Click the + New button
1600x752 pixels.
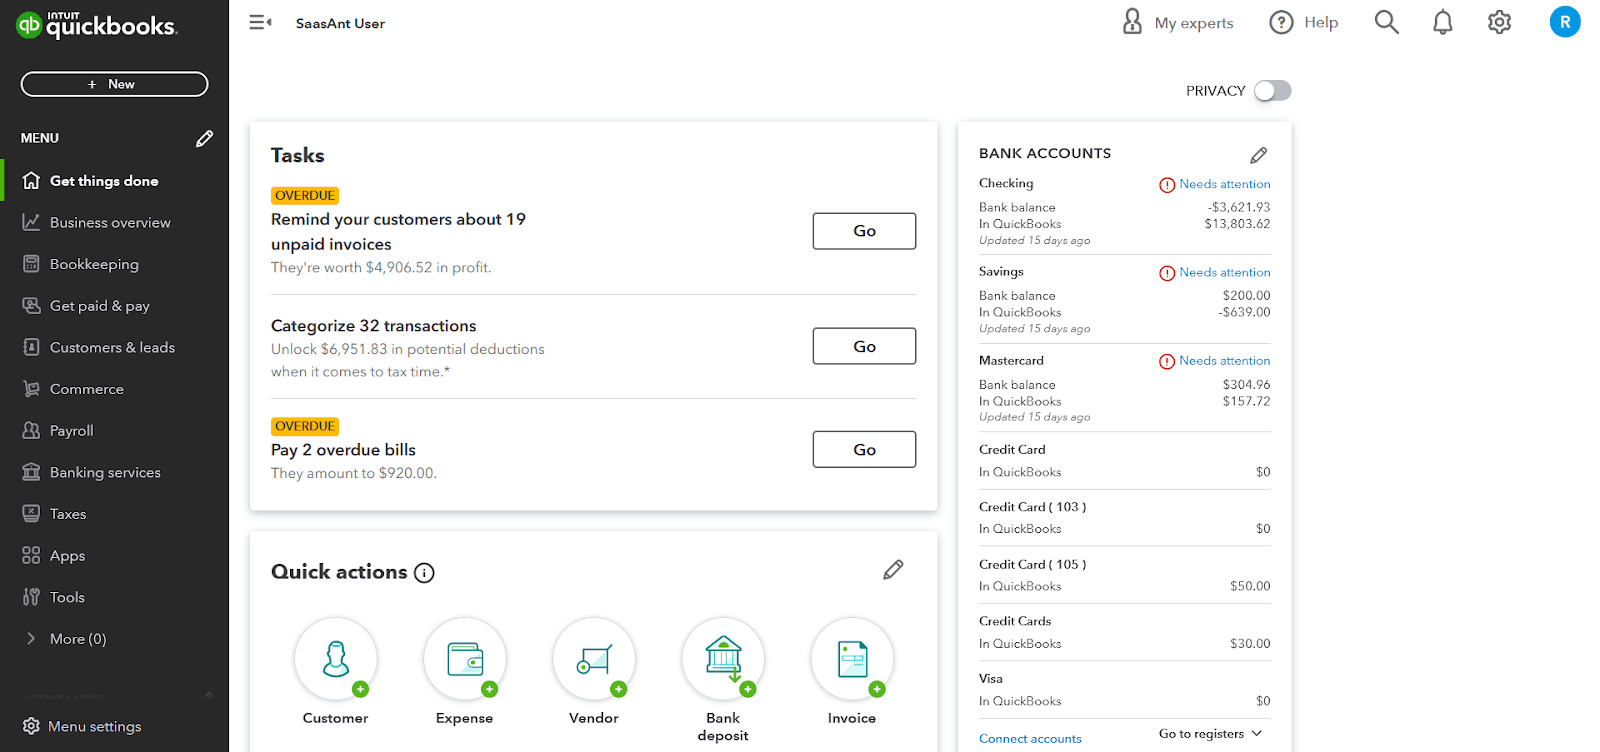(x=114, y=84)
